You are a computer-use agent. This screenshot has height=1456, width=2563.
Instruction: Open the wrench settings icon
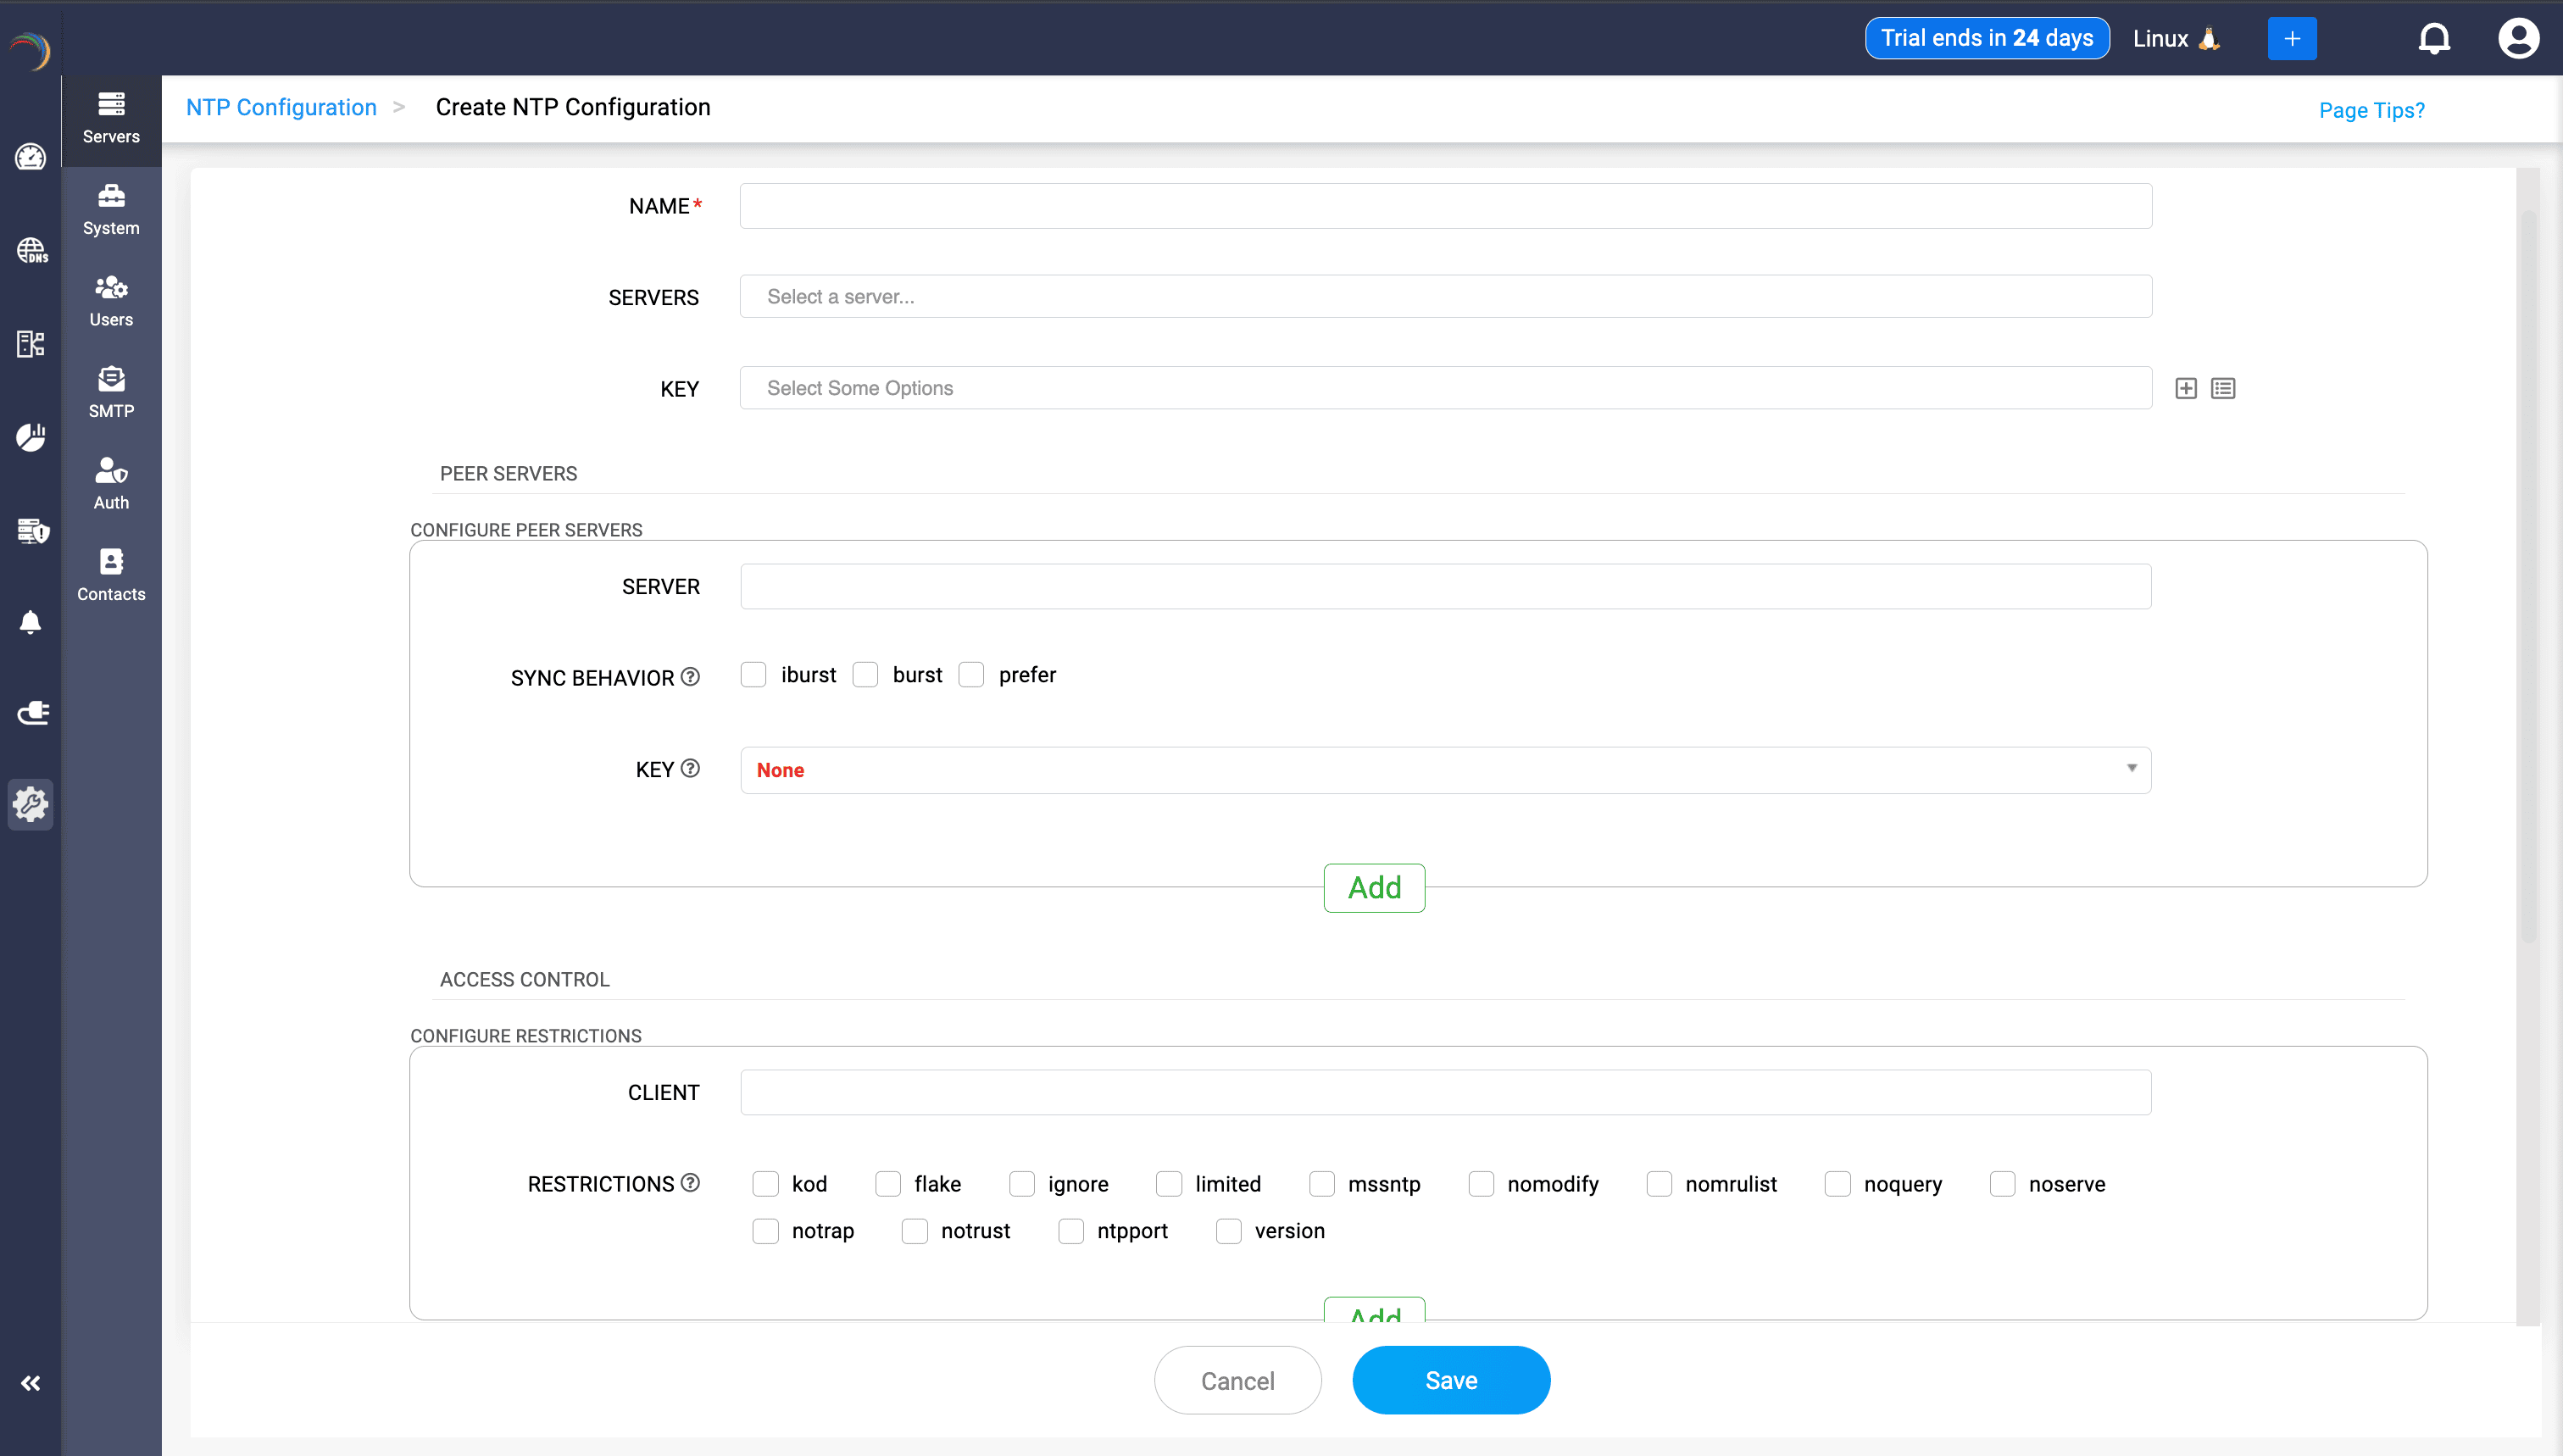(x=31, y=804)
